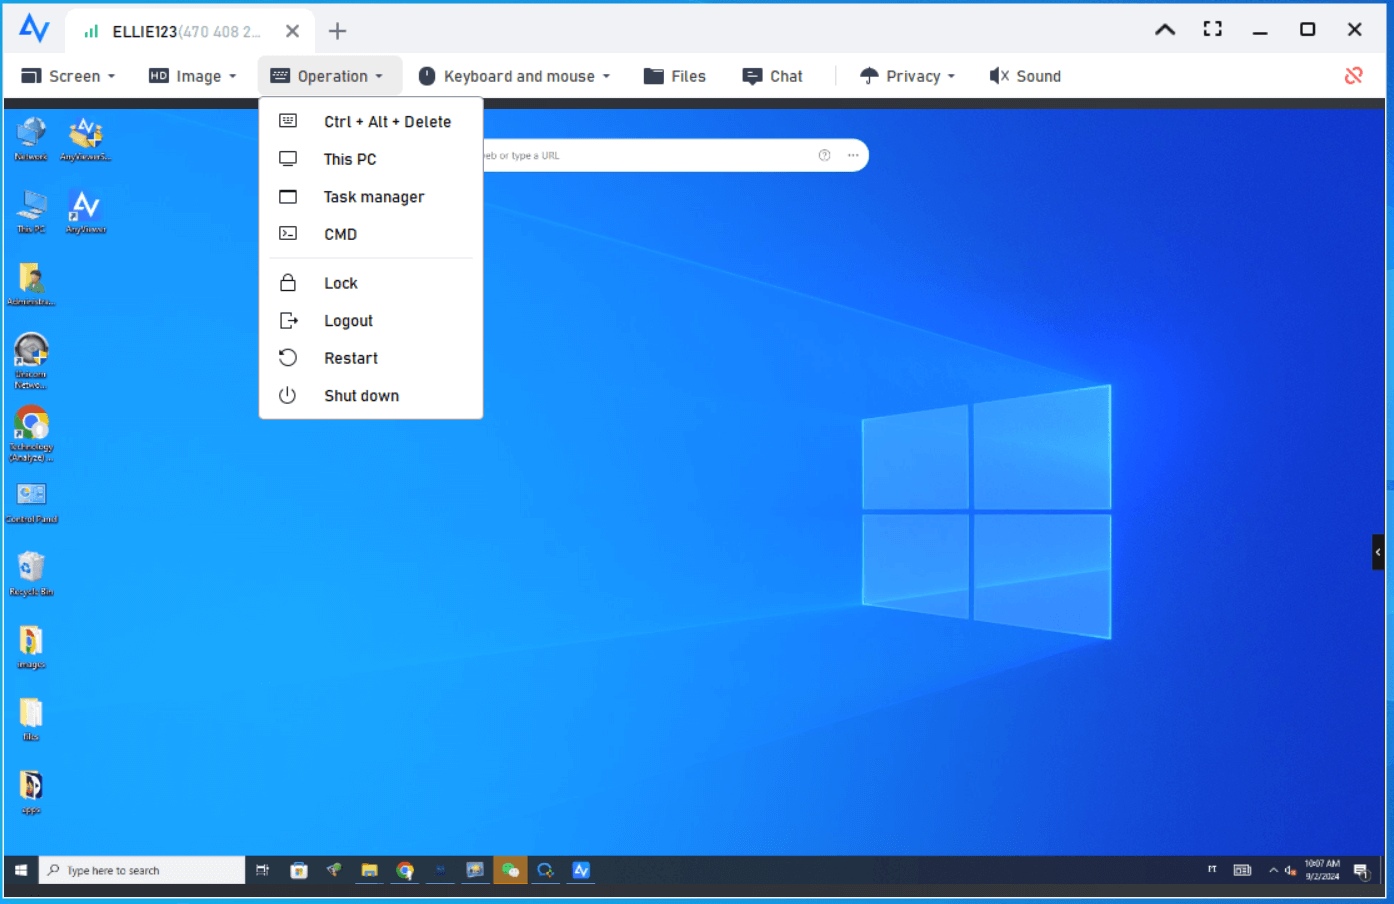The height and width of the screenshot is (904, 1394).
Task: Open the Privacy dropdown menu
Action: 907,76
